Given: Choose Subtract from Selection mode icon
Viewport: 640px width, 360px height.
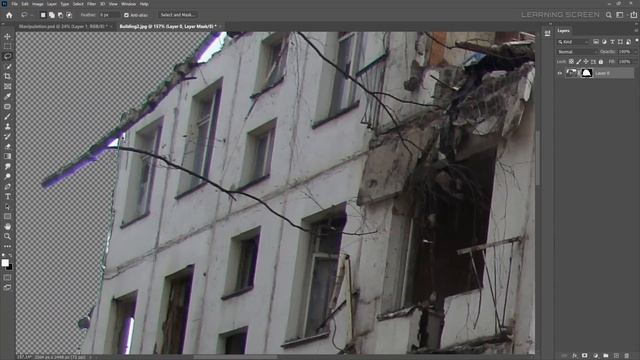Looking at the screenshot, I should 60,15.
